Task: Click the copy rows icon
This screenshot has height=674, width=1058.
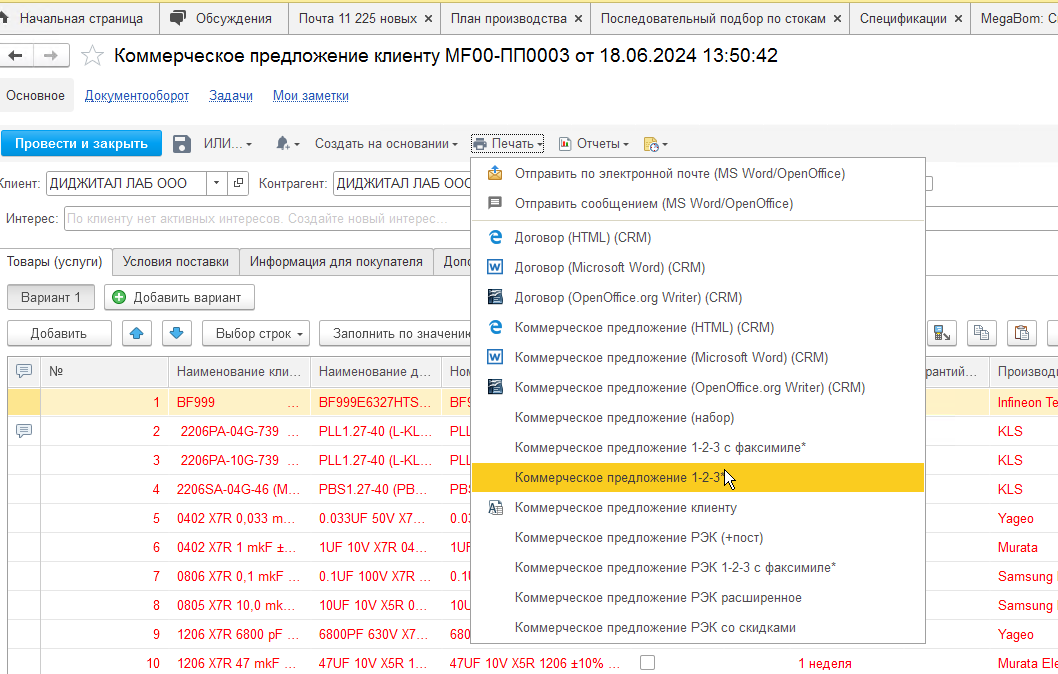Action: coord(982,333)
